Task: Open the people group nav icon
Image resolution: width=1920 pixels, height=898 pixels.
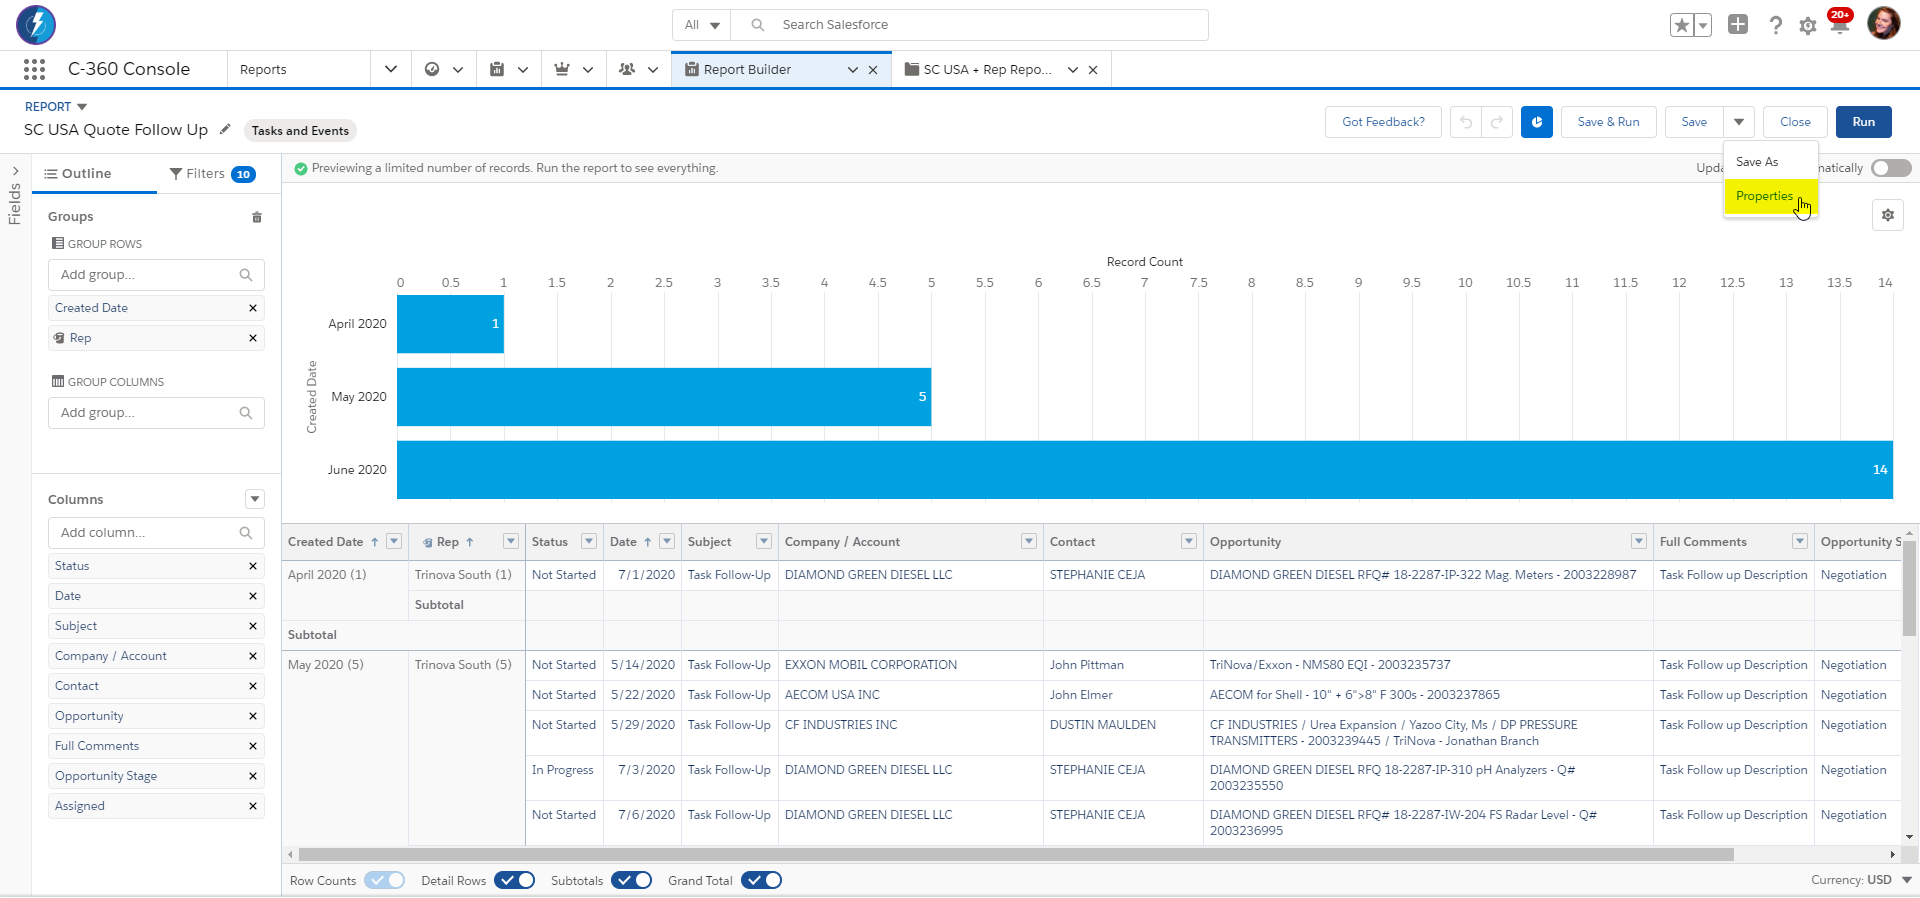Action: tap(627, 69)
